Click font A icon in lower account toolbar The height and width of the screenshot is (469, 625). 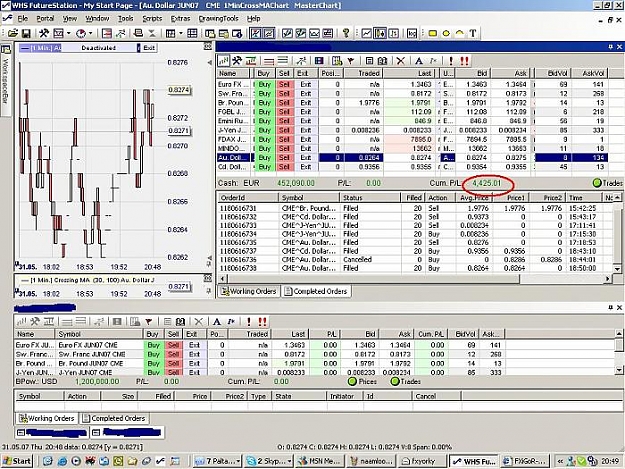pyautogui.click(x=216, y=322)
